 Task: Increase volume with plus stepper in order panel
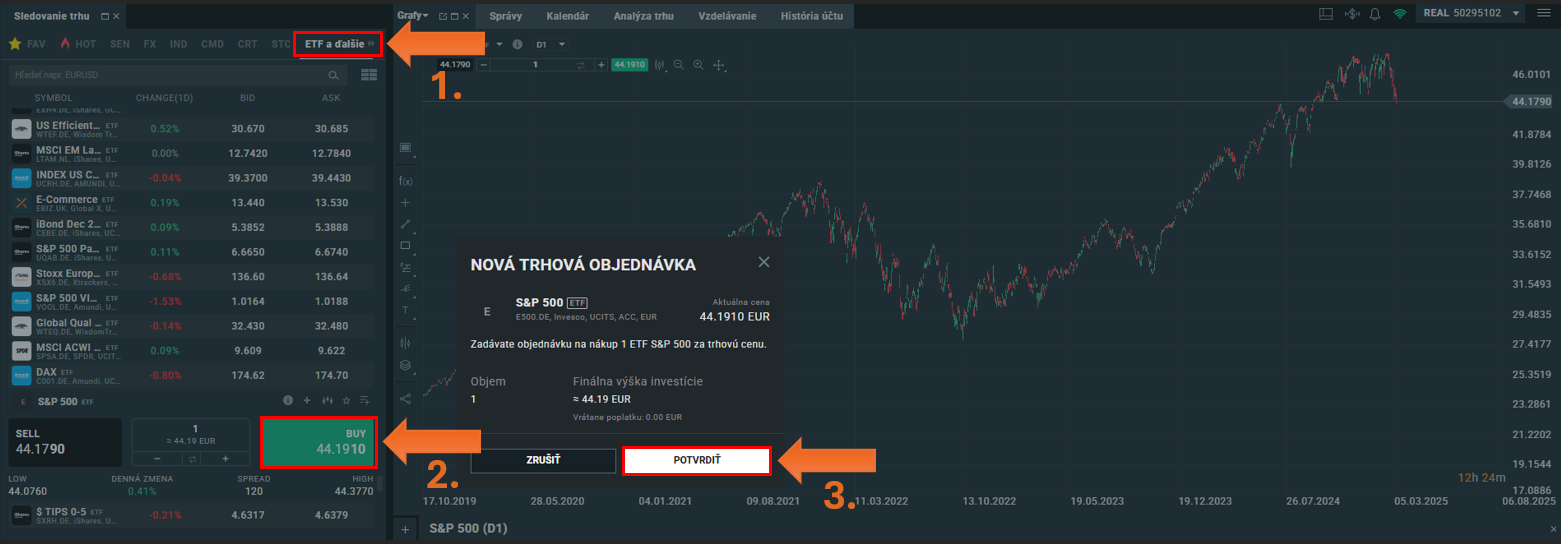click(226, 458)
